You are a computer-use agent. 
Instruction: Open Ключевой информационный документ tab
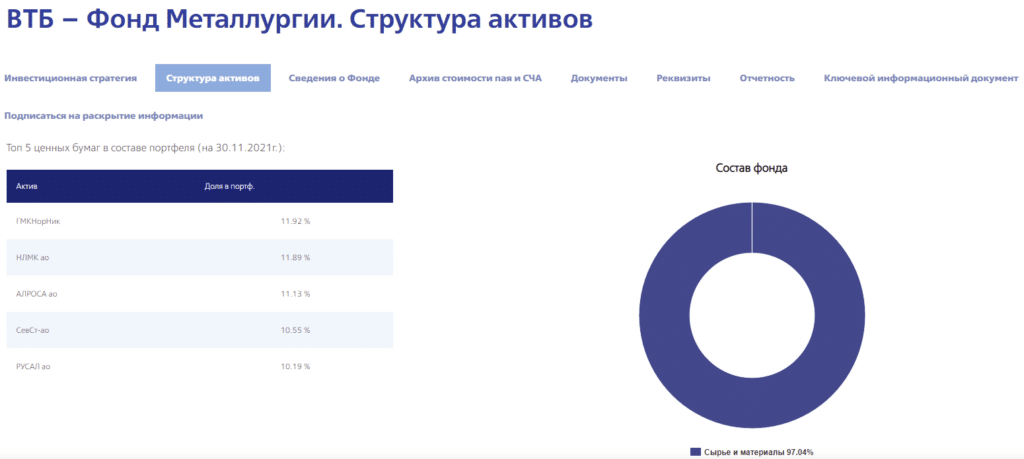pyautogui.click(x=921, y=78)
